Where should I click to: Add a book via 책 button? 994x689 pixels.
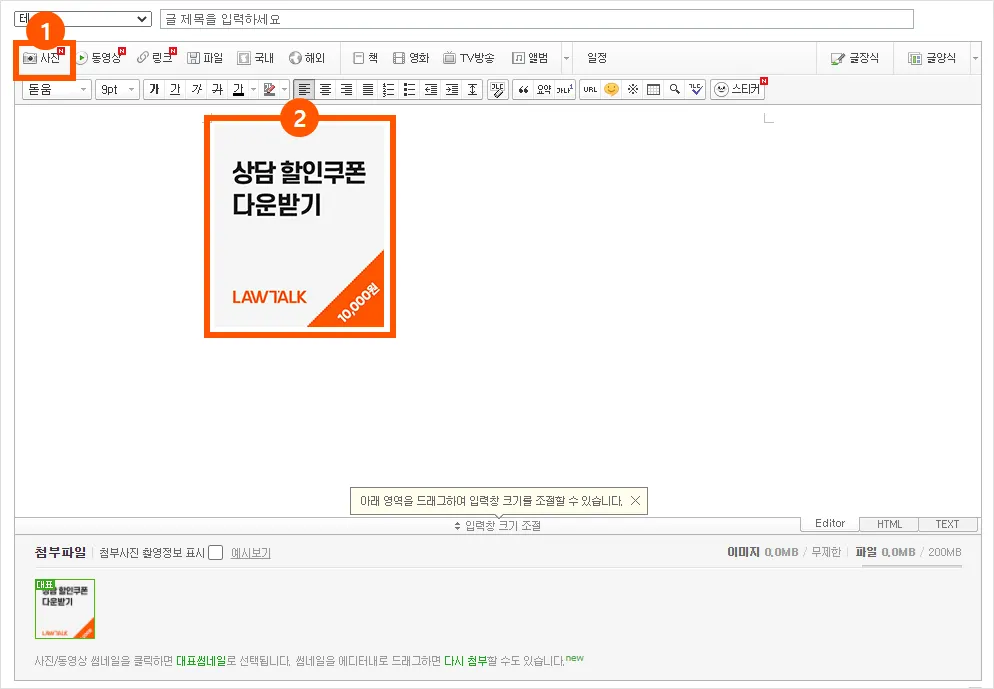coord(365,58)
